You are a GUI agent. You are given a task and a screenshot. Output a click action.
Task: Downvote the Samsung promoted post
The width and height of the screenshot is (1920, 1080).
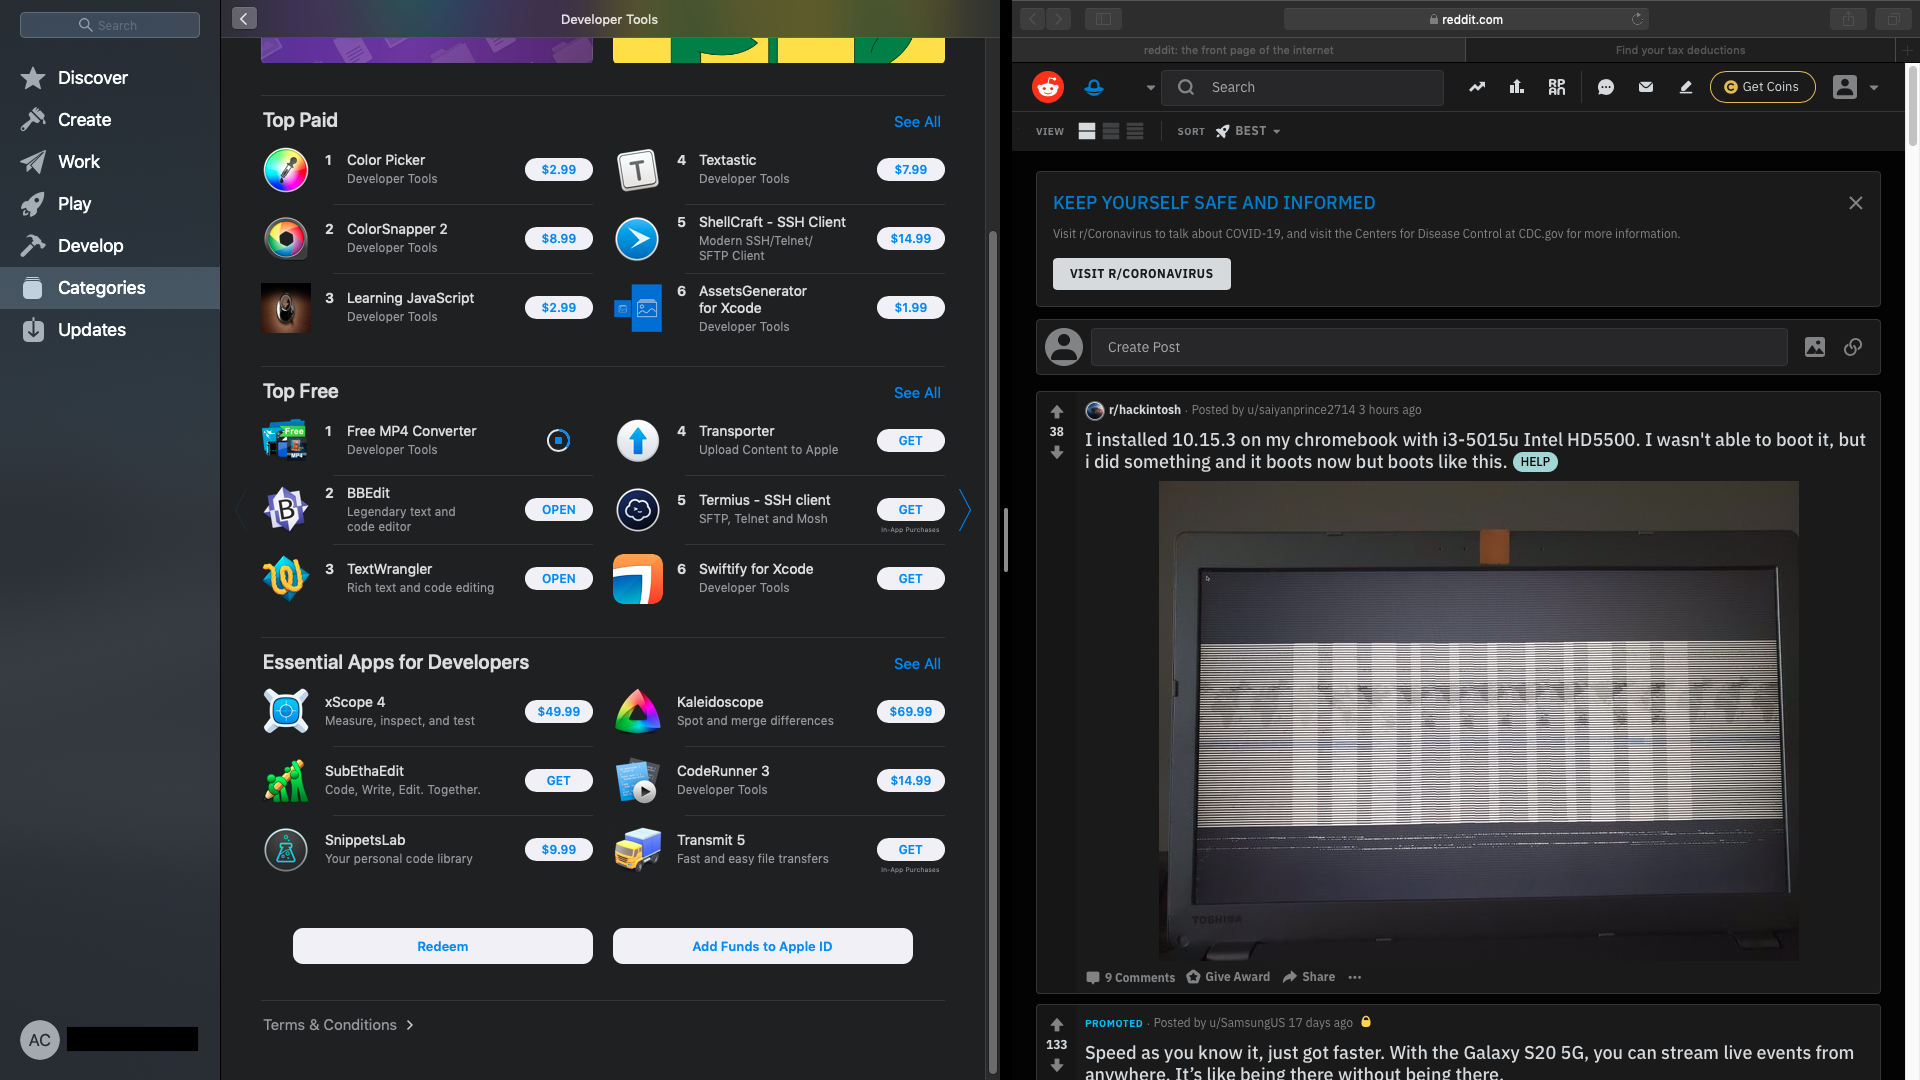point(1057,1066)
